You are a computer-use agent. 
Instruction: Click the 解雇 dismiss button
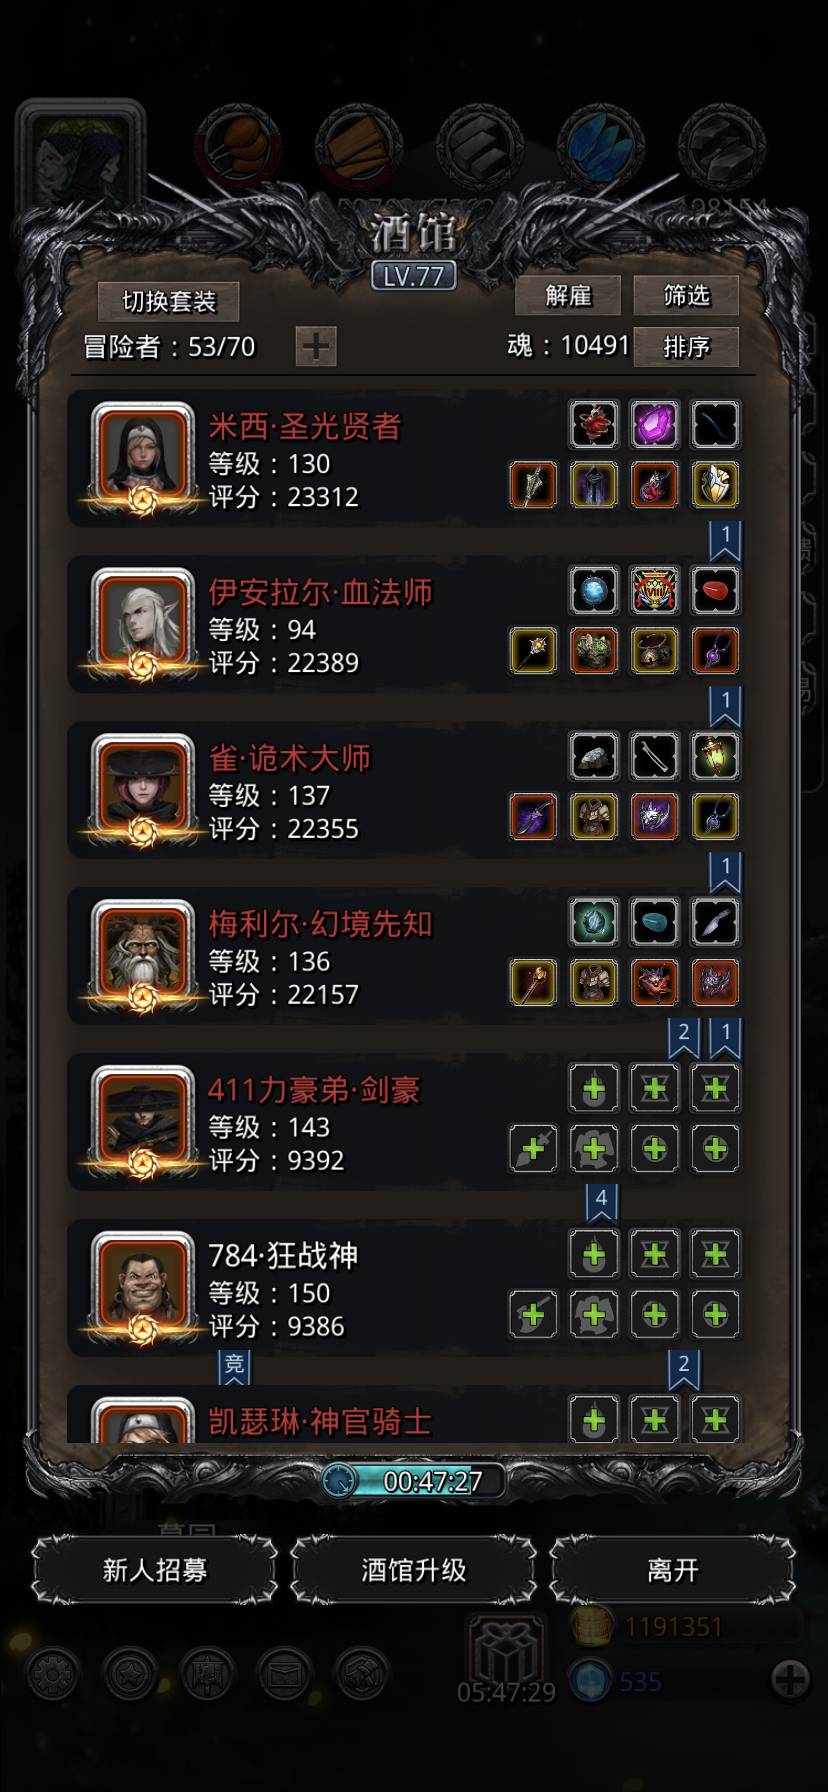(x=568, y=295)
